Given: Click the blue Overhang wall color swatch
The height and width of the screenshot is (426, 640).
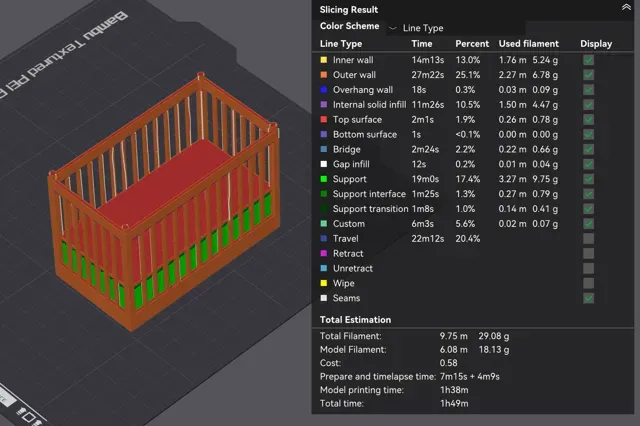Looking at the screenshot, I should (x=324, y=90).
